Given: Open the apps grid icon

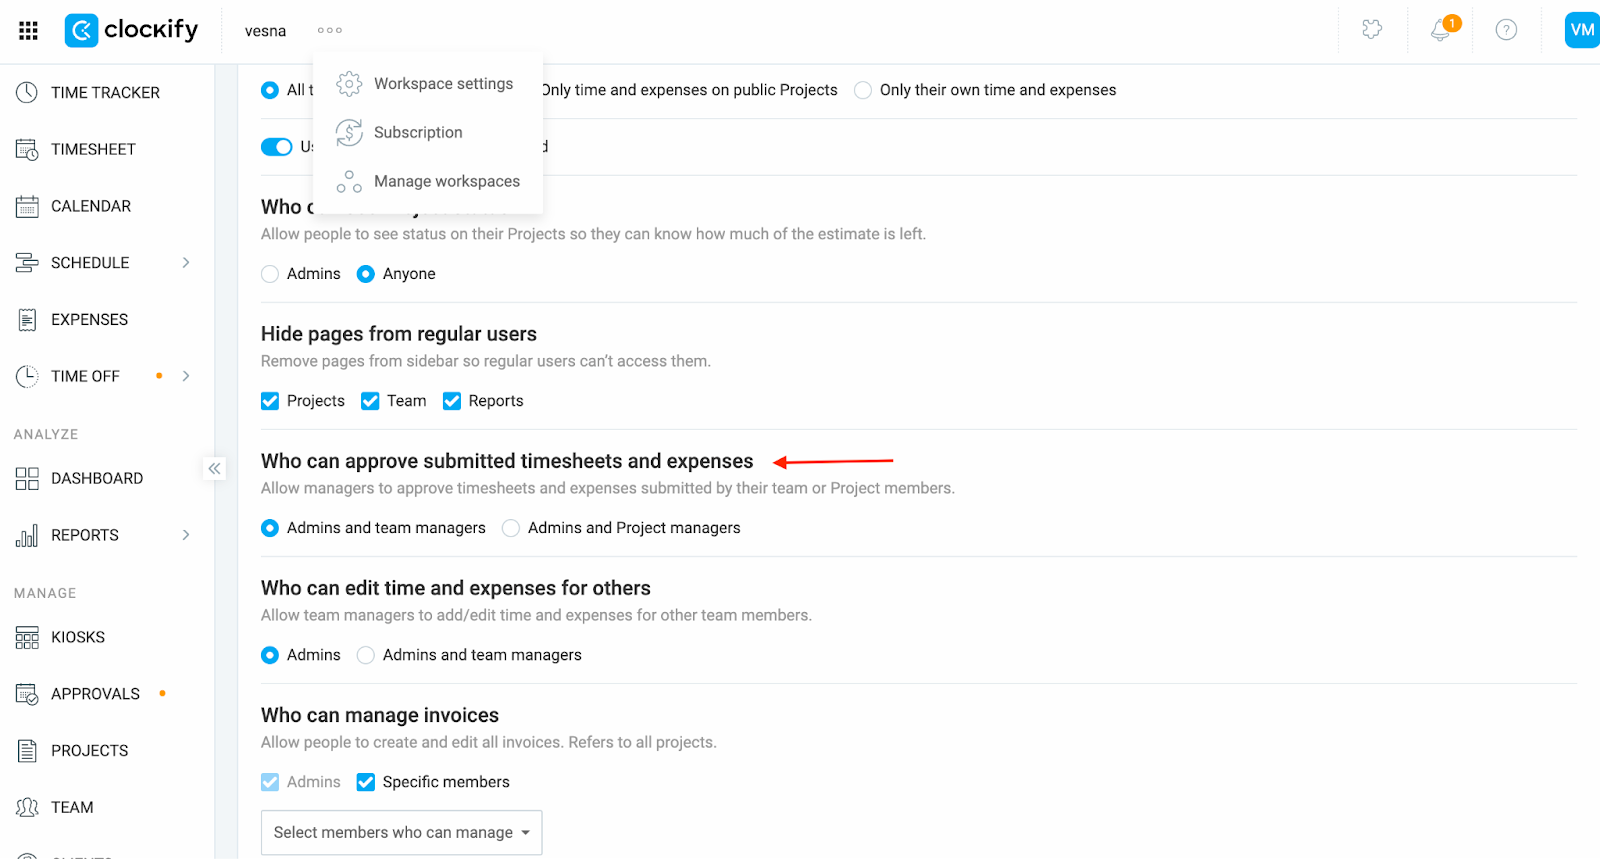Looking at the screenshot, I should click(x=28, y=31).
